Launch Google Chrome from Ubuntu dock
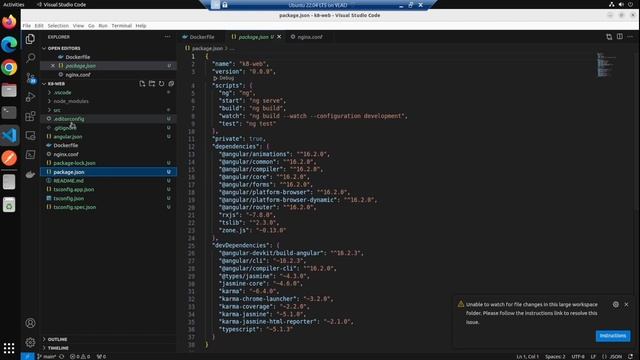This screenshot has height=360, width=640. pyautogui.click(x=9, y=67)
